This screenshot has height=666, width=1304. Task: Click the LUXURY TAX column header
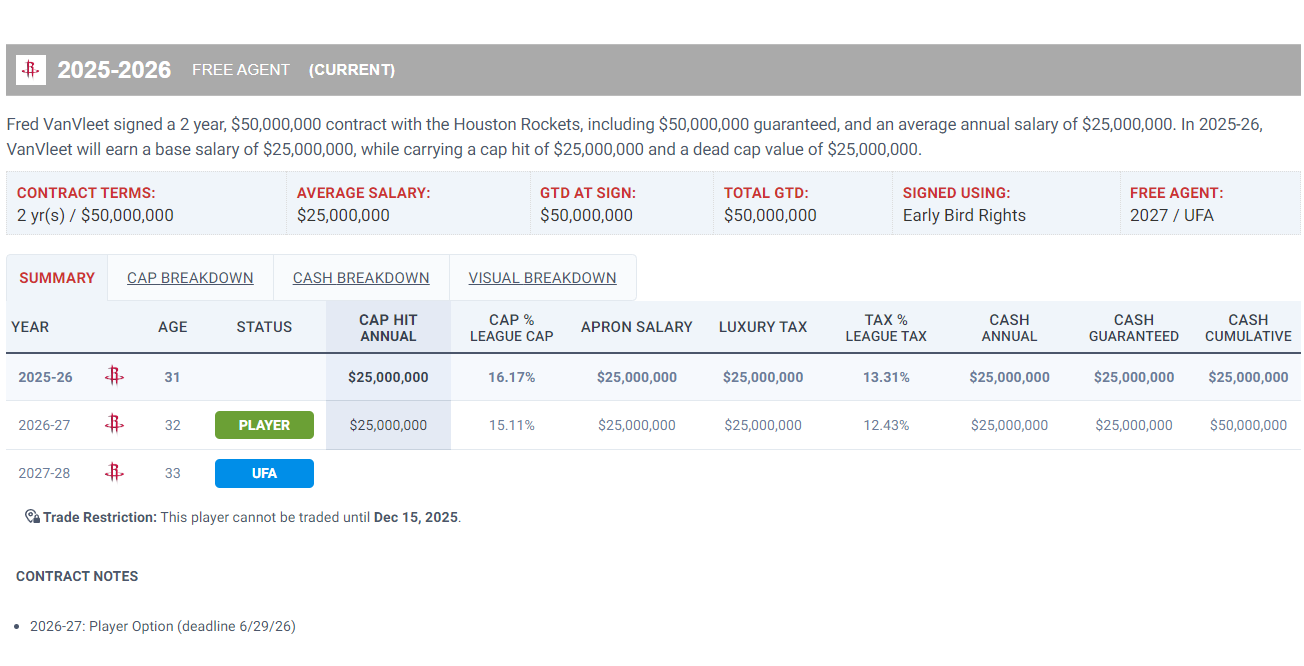763,327
